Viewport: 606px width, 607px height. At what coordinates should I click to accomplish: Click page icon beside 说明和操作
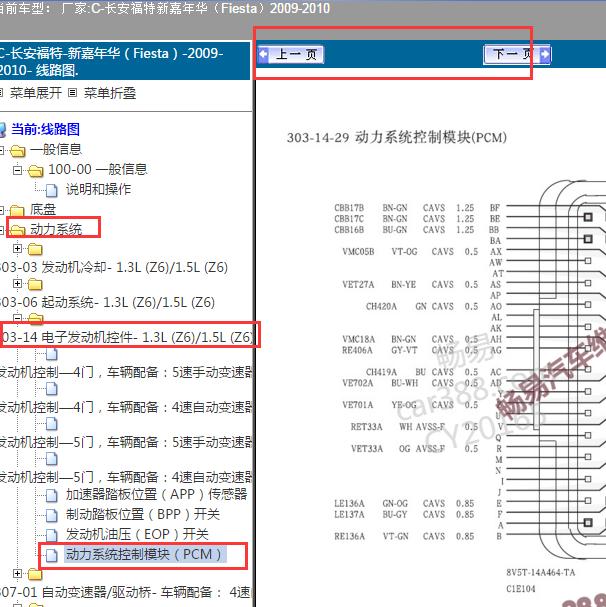[52, 190]
